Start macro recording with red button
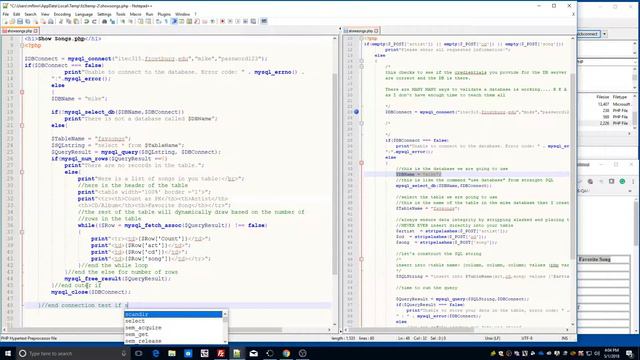The image size is (640, 360). click(222, 21)
